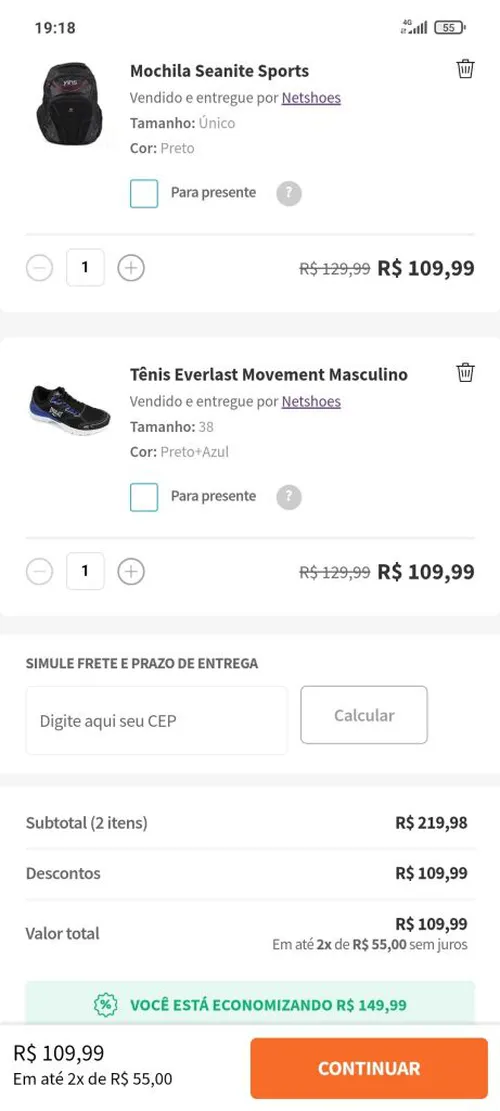Remove Tênis Everlast Movement via trash icon
The width and height of the screenshot is (500, 1111).
[x=465, y=372]
